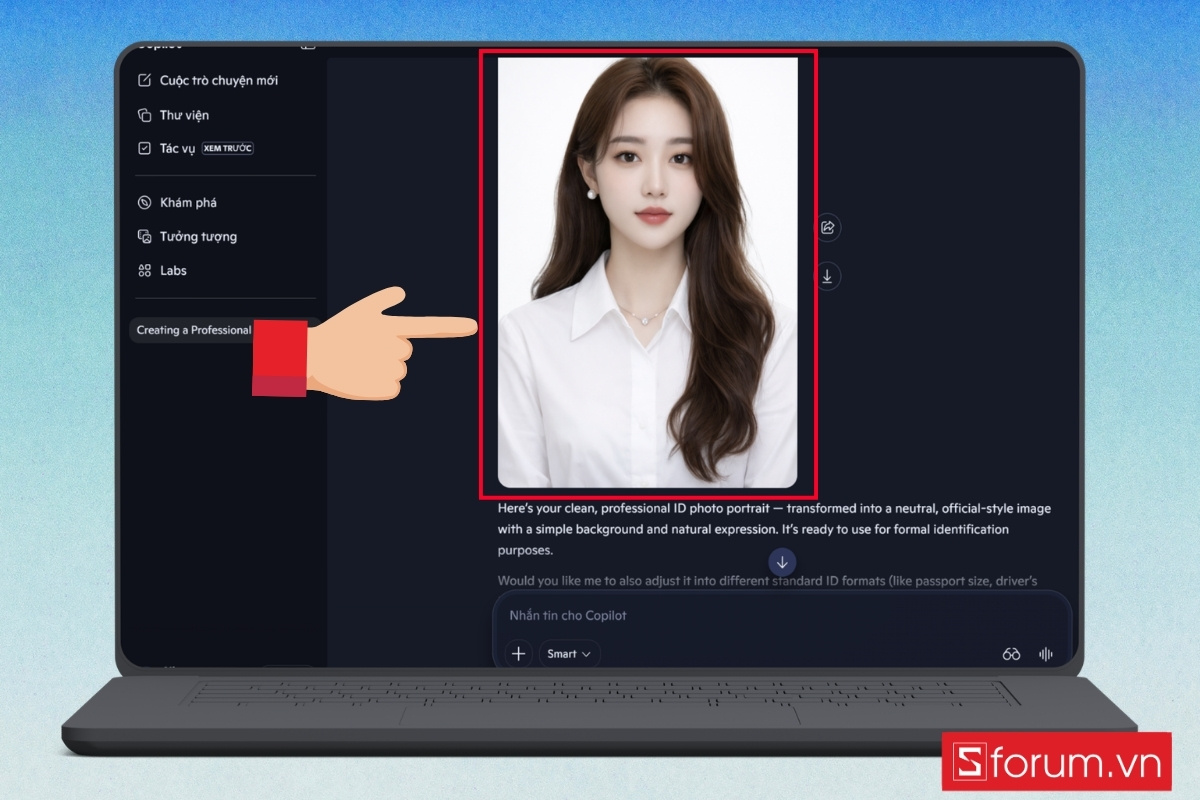Open 'Creating a Professional' conversation
The width and height of the screenshot is (1200, 800).
click(194, 330)
